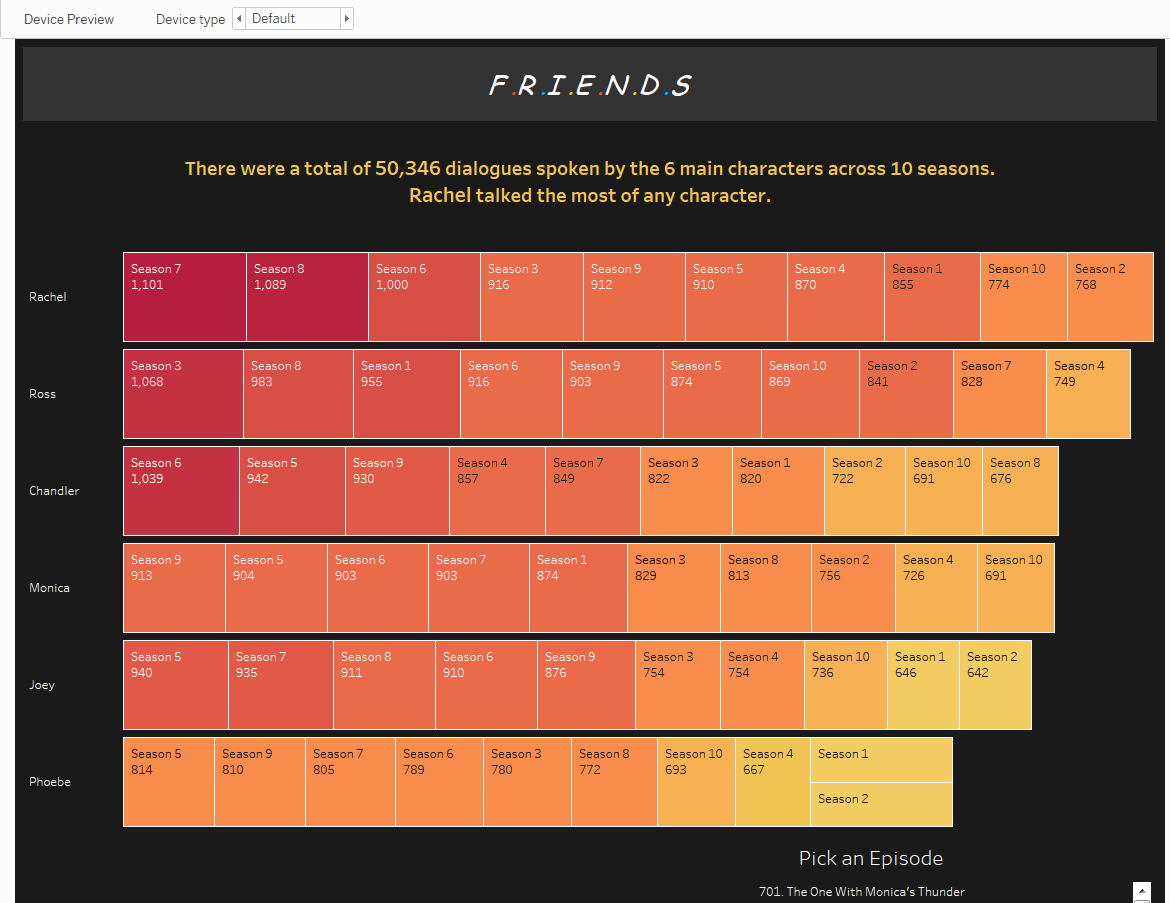Select Monica Season 9 tile (913)

point(175,588)
